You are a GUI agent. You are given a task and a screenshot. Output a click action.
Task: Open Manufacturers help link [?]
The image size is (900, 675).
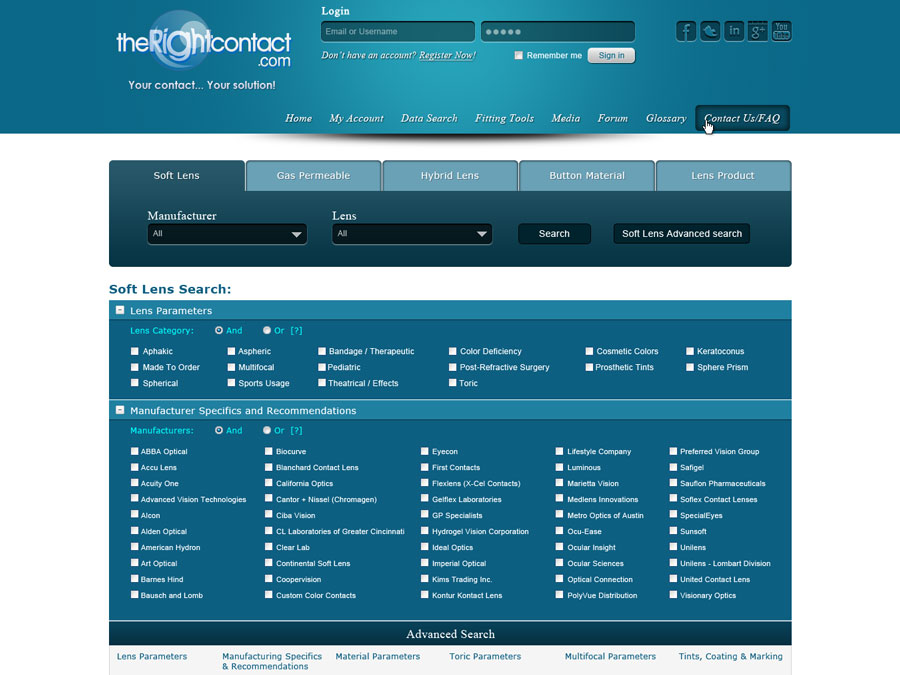296,430
